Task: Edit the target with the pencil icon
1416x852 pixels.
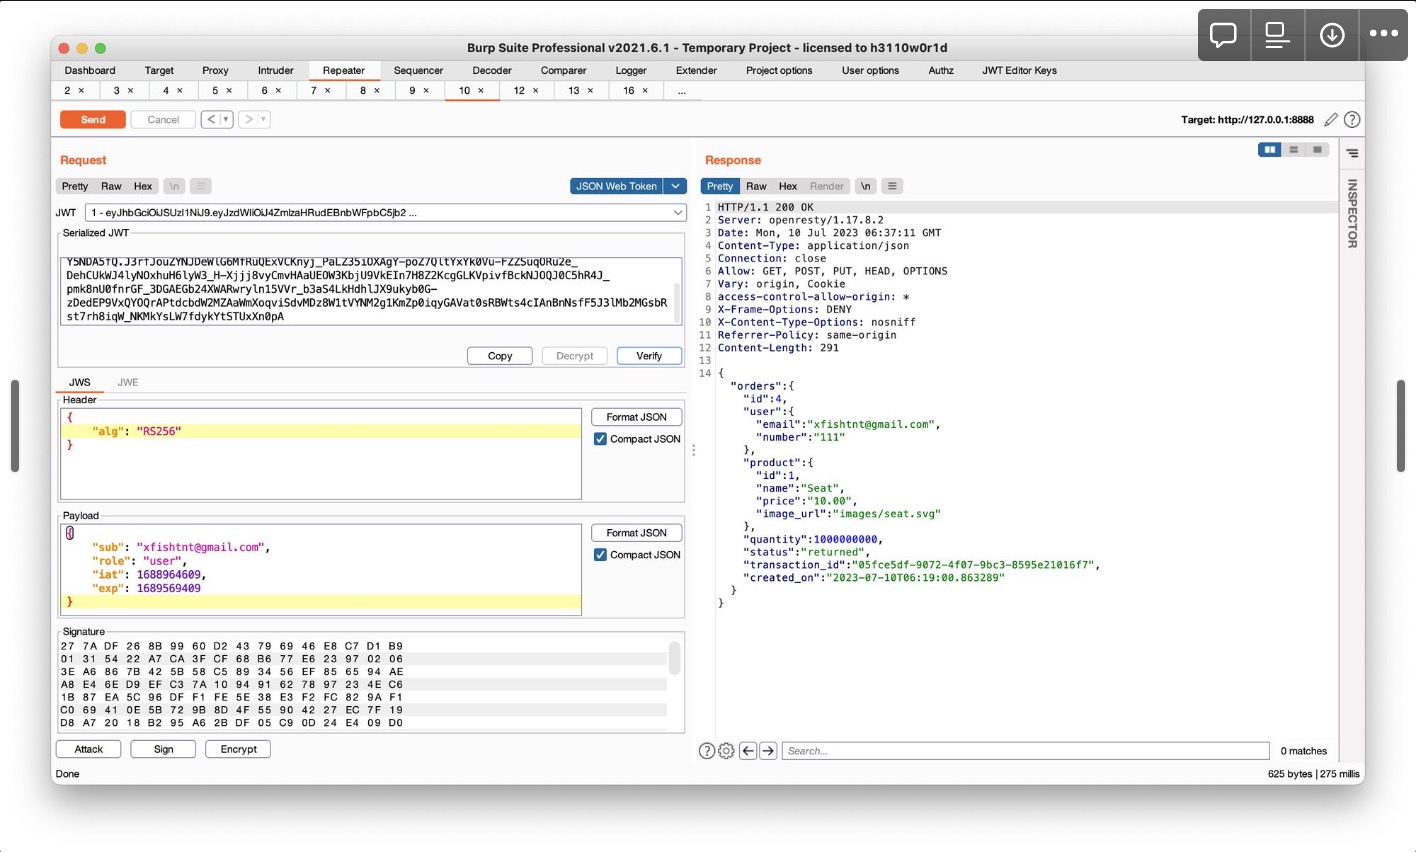Action: 1331,120
